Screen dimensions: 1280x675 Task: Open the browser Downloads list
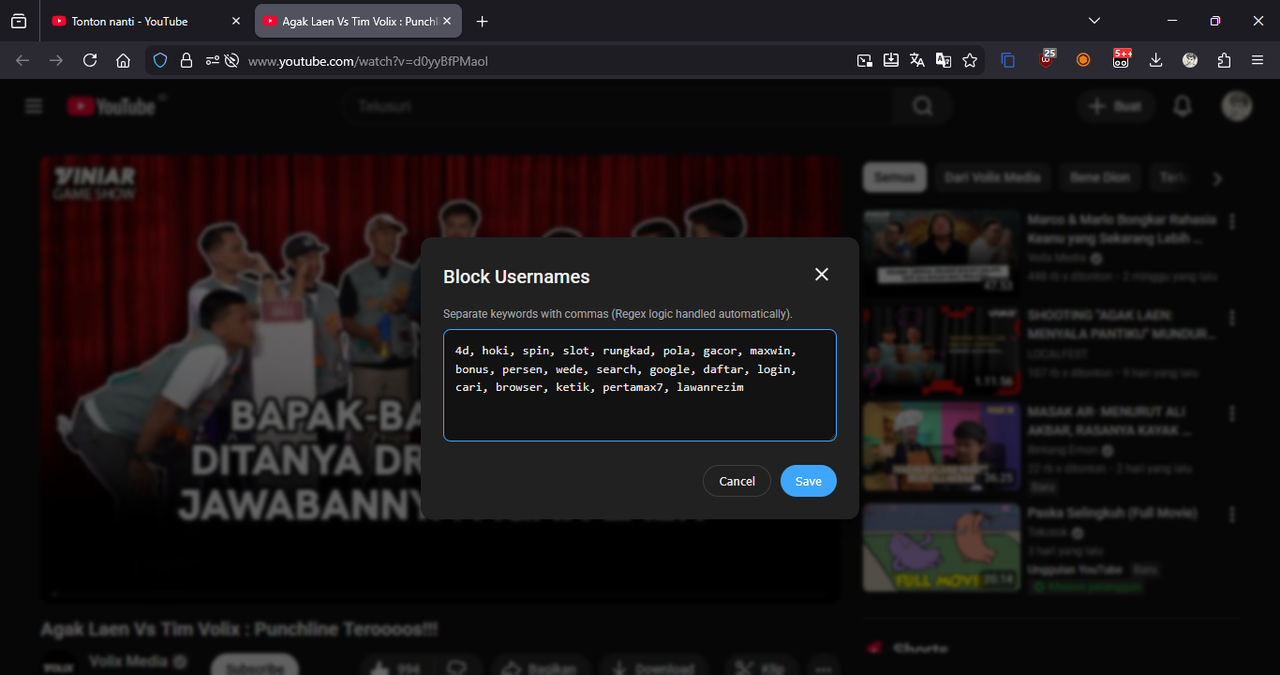[x=1155, y=60]
